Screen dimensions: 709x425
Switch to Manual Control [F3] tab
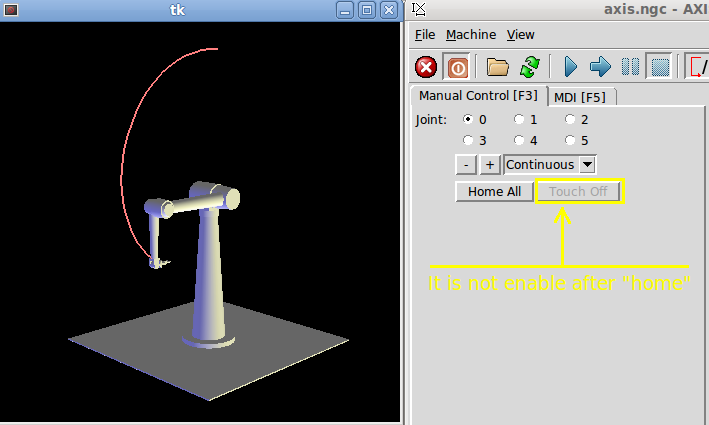point(478,96)
